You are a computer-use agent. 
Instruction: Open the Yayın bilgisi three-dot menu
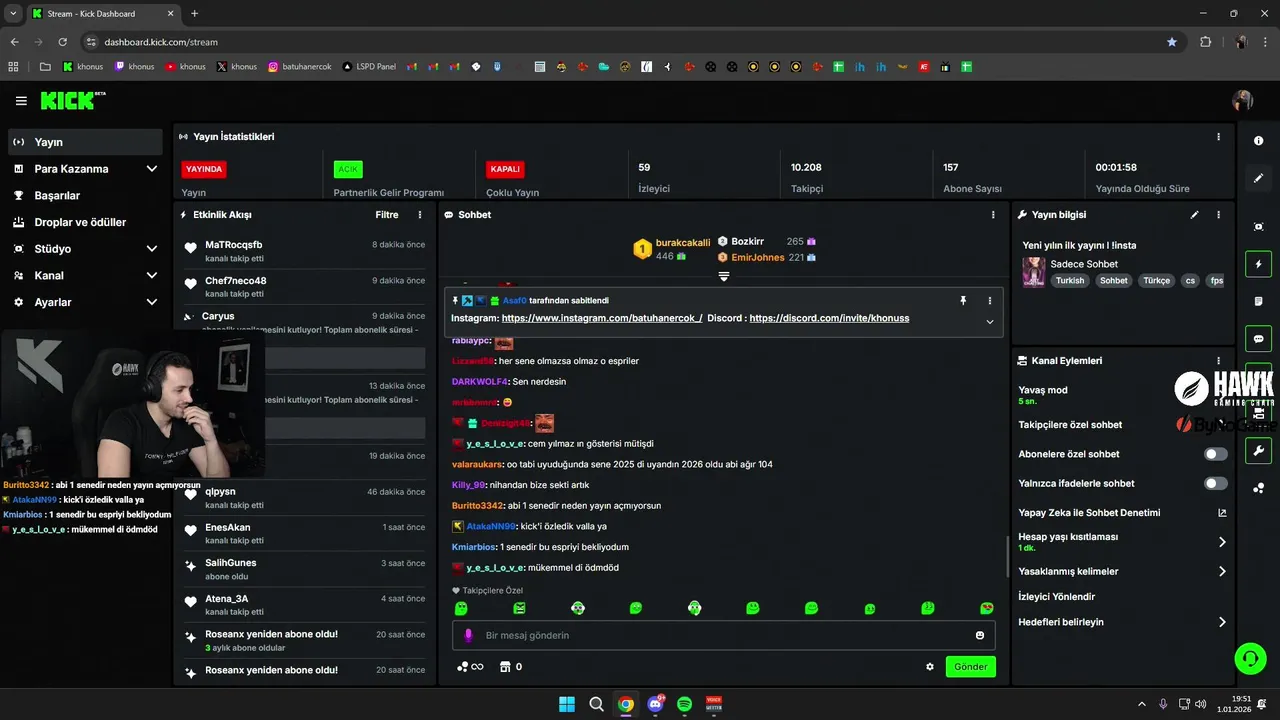tap(1218, 215)
